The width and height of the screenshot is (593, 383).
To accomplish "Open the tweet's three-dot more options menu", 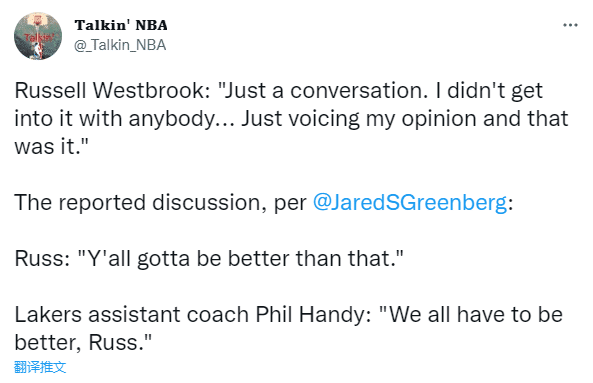I will point(570,25).
